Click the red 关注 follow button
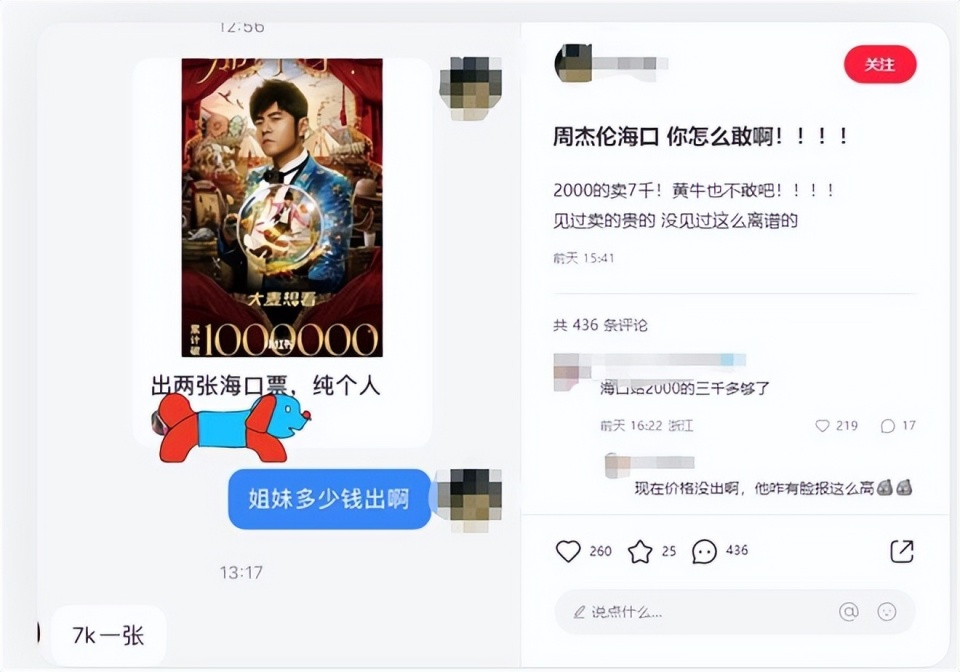Screen dimensions: 960x672 880,64
